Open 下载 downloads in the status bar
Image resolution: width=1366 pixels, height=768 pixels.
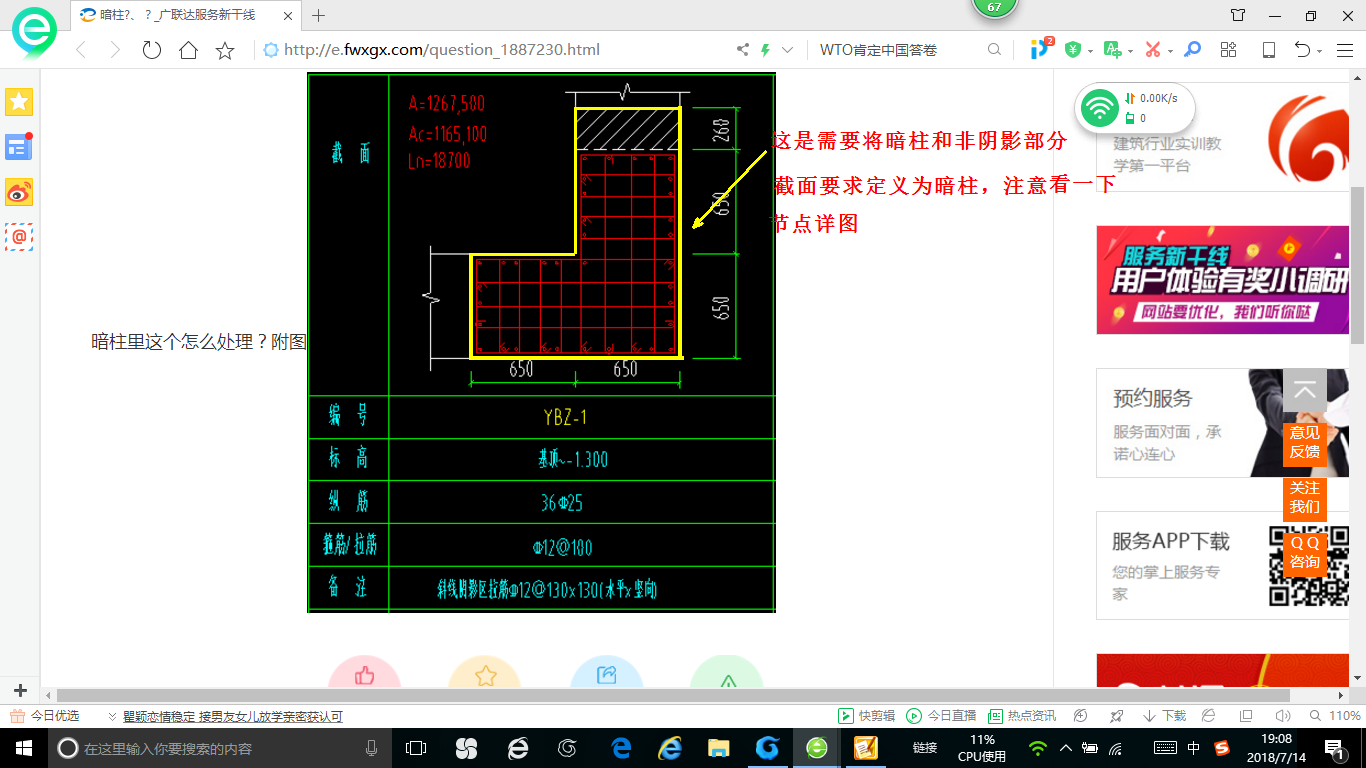1163,716
